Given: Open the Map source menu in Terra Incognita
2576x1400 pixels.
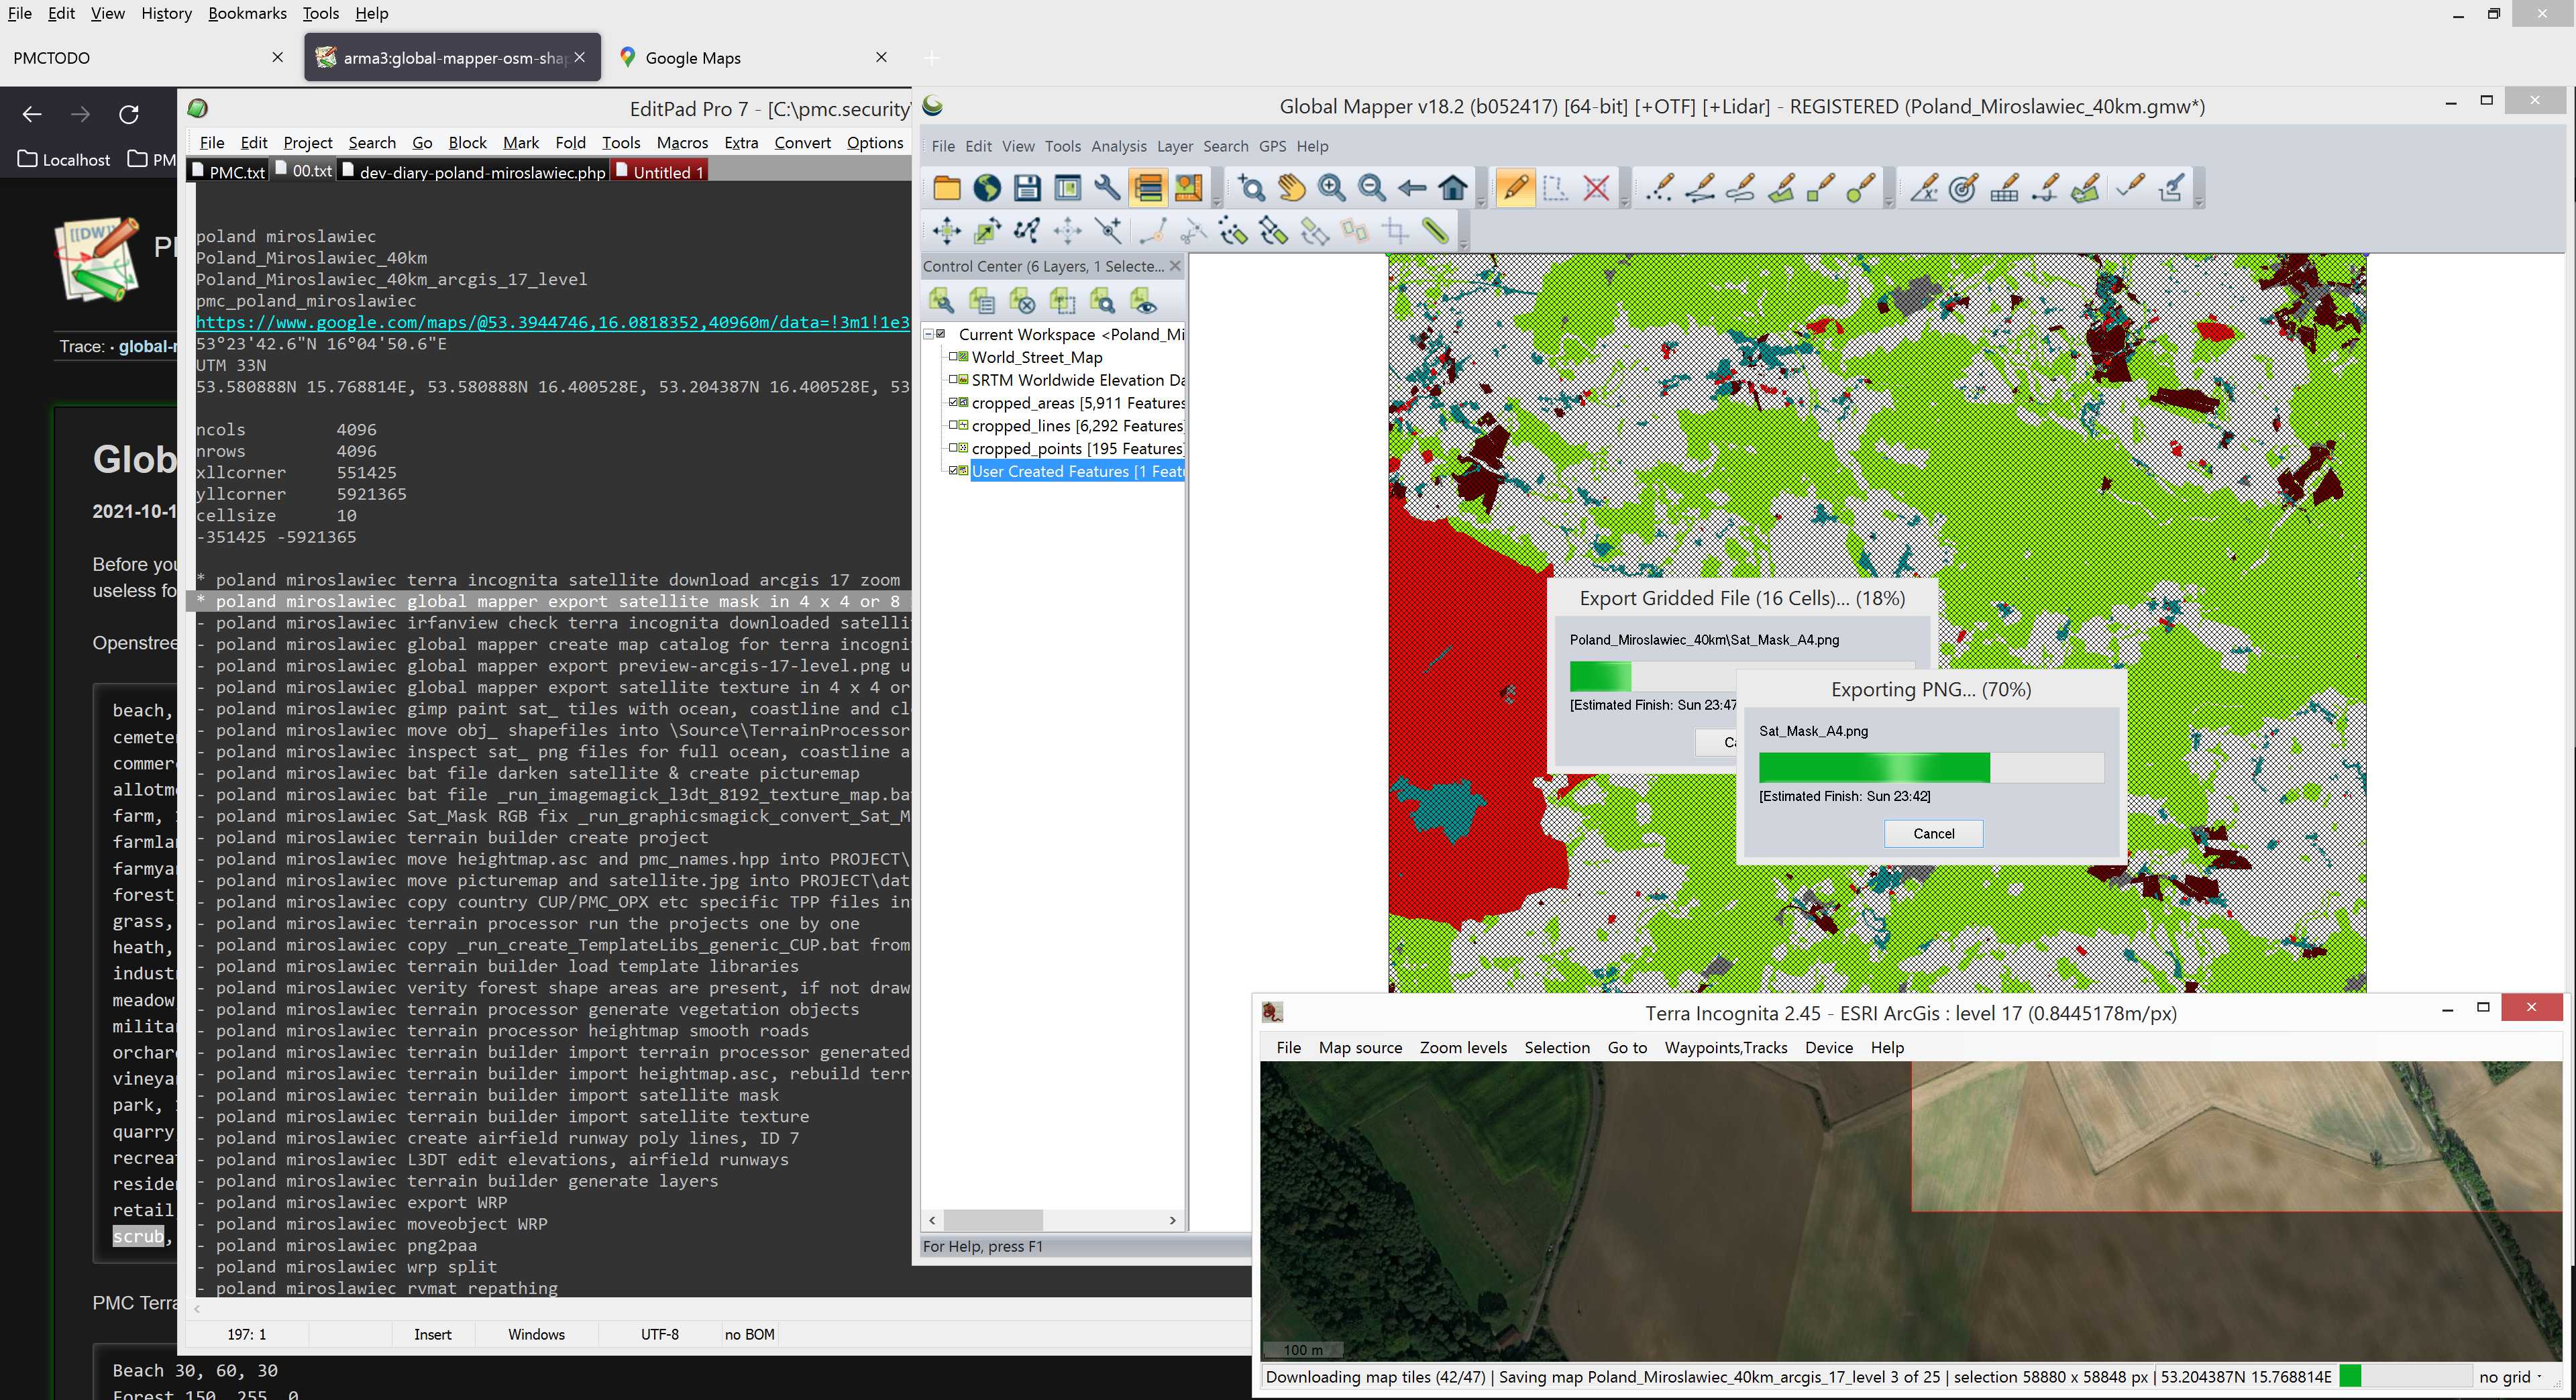Looking at the screenshot, I should (x=1360, y=1047).
